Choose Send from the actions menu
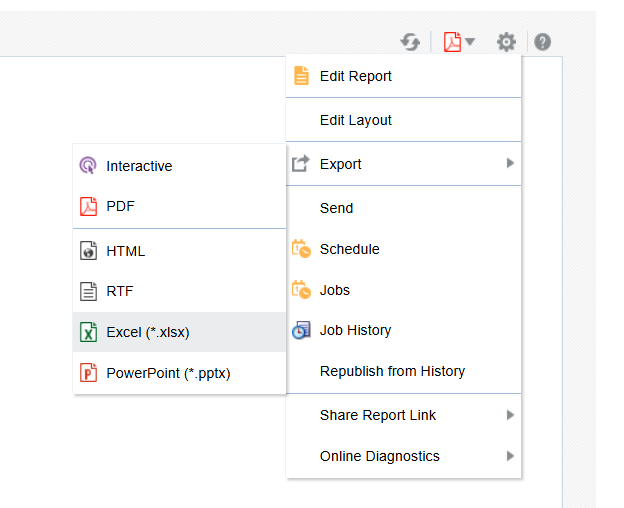The image size is (624, 508). tap(404, 208)
